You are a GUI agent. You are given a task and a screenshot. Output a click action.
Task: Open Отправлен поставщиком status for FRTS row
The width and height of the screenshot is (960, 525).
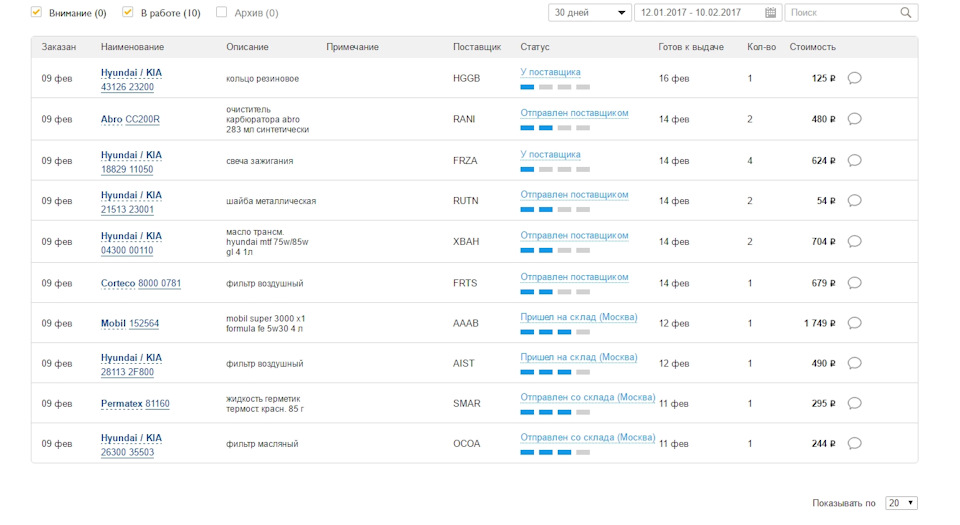[x=574, y=277]
